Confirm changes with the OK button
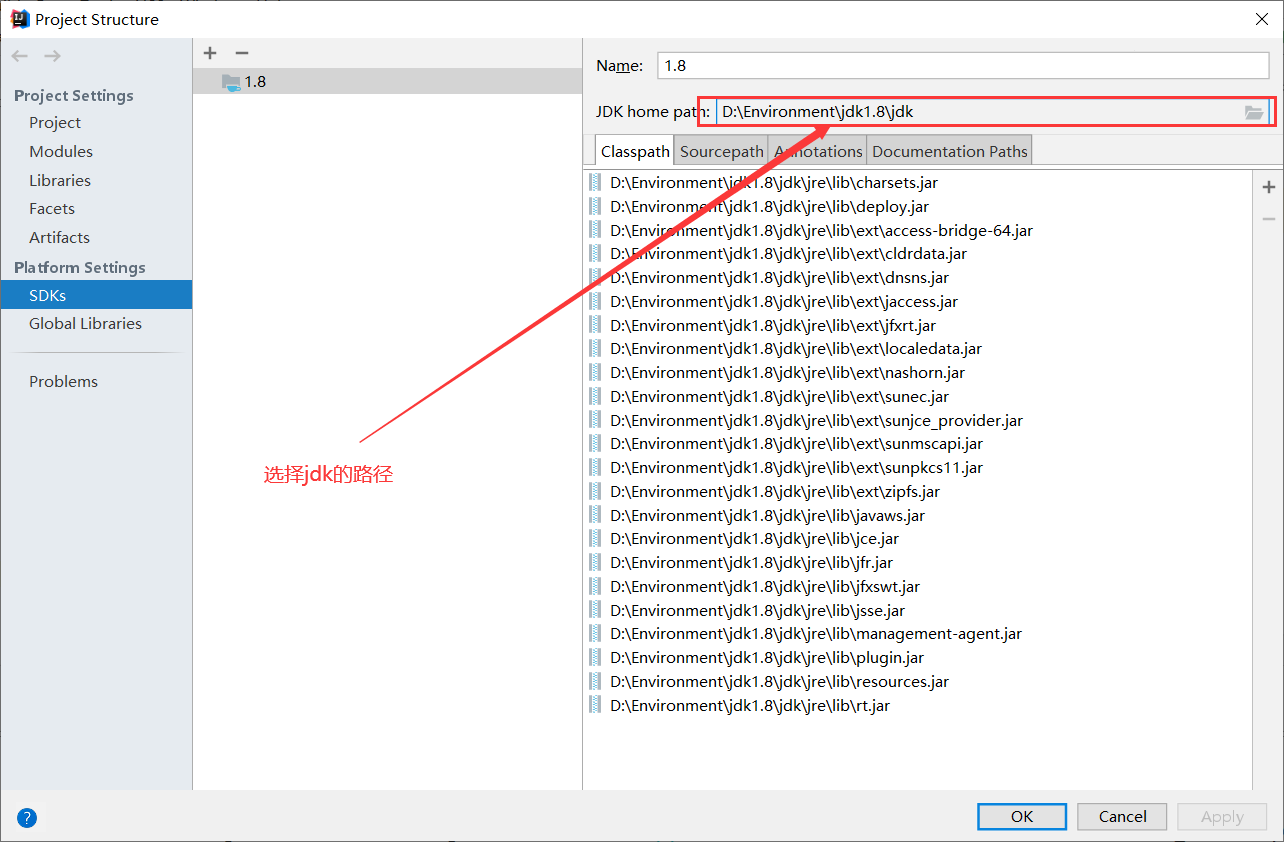 [1021, 816]
